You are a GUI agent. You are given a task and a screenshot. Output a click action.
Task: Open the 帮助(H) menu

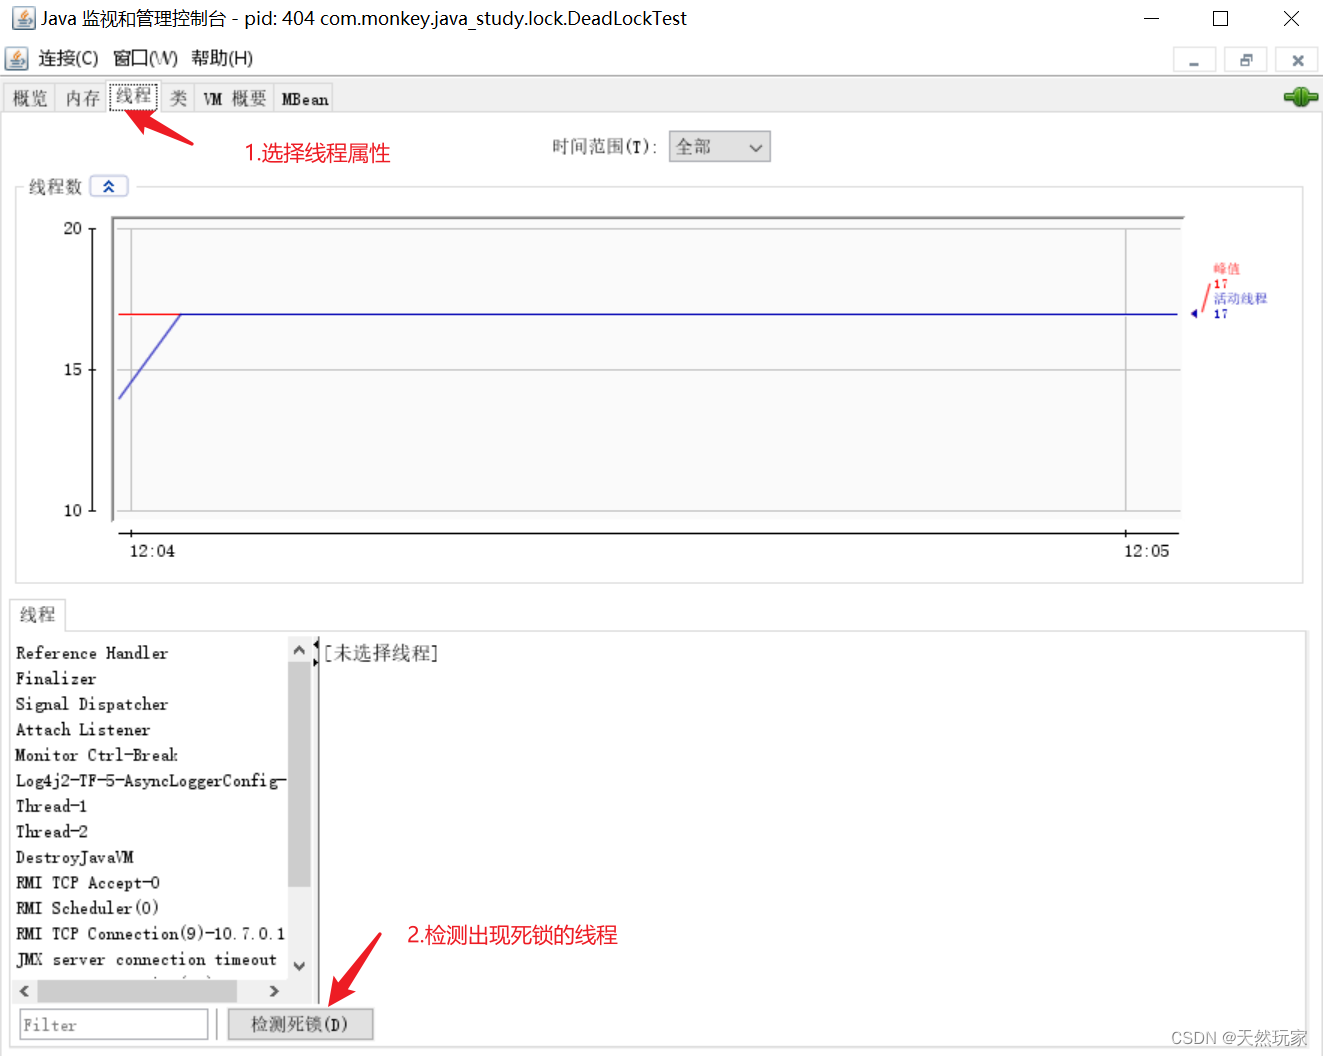tap(222, 58)
